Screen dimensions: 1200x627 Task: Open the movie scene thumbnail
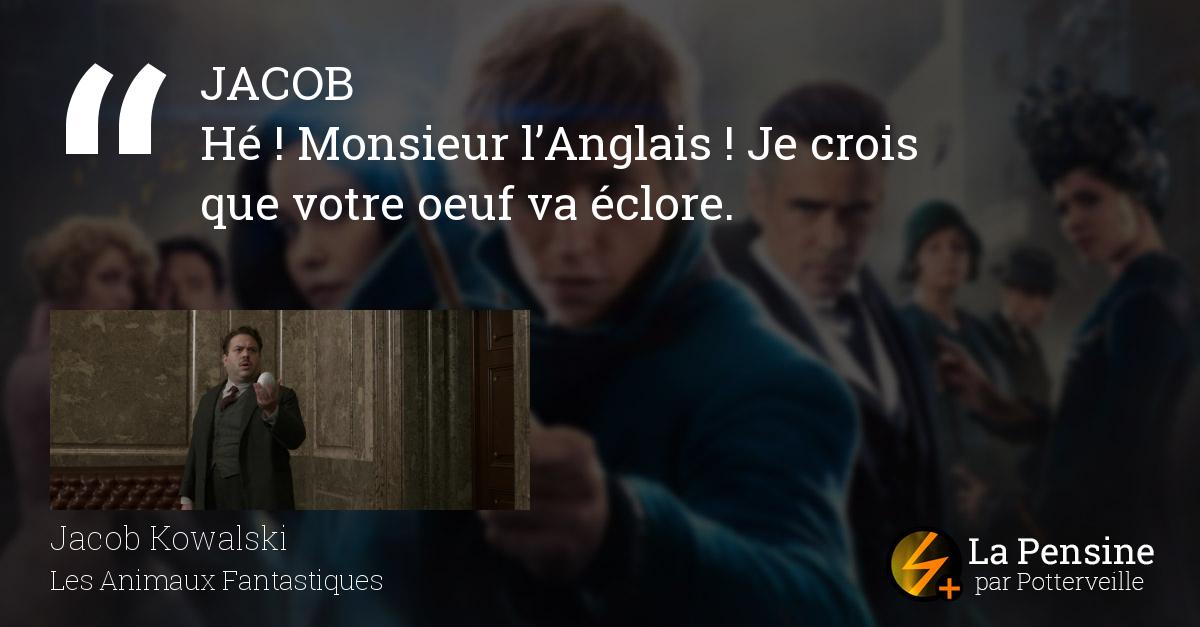pyautogui.click(x=290, y=410)
